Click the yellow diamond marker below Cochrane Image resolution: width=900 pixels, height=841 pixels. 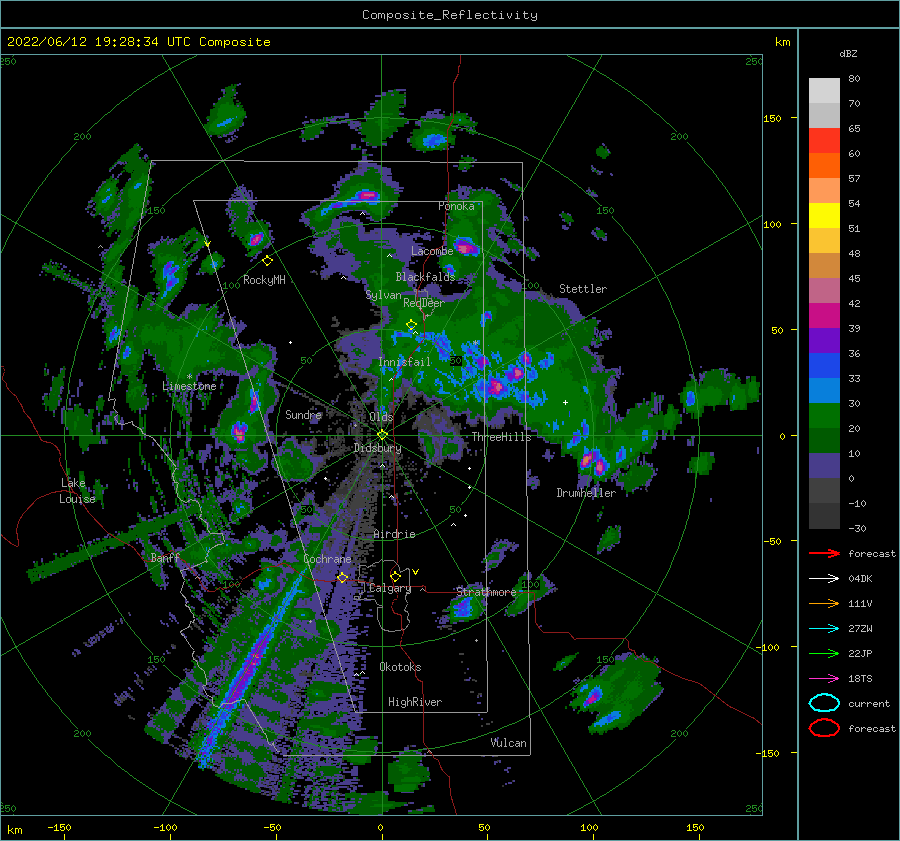[x=342, y=577]
